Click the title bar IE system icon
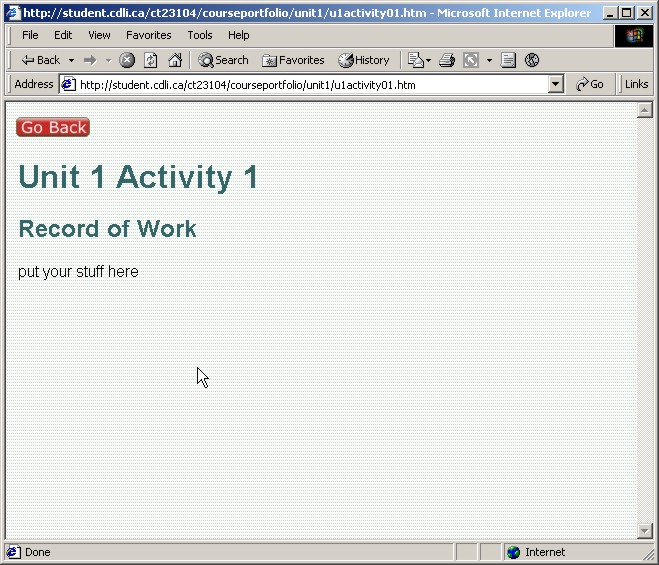This screenshot has height=565, width=659. pos(13,13)
